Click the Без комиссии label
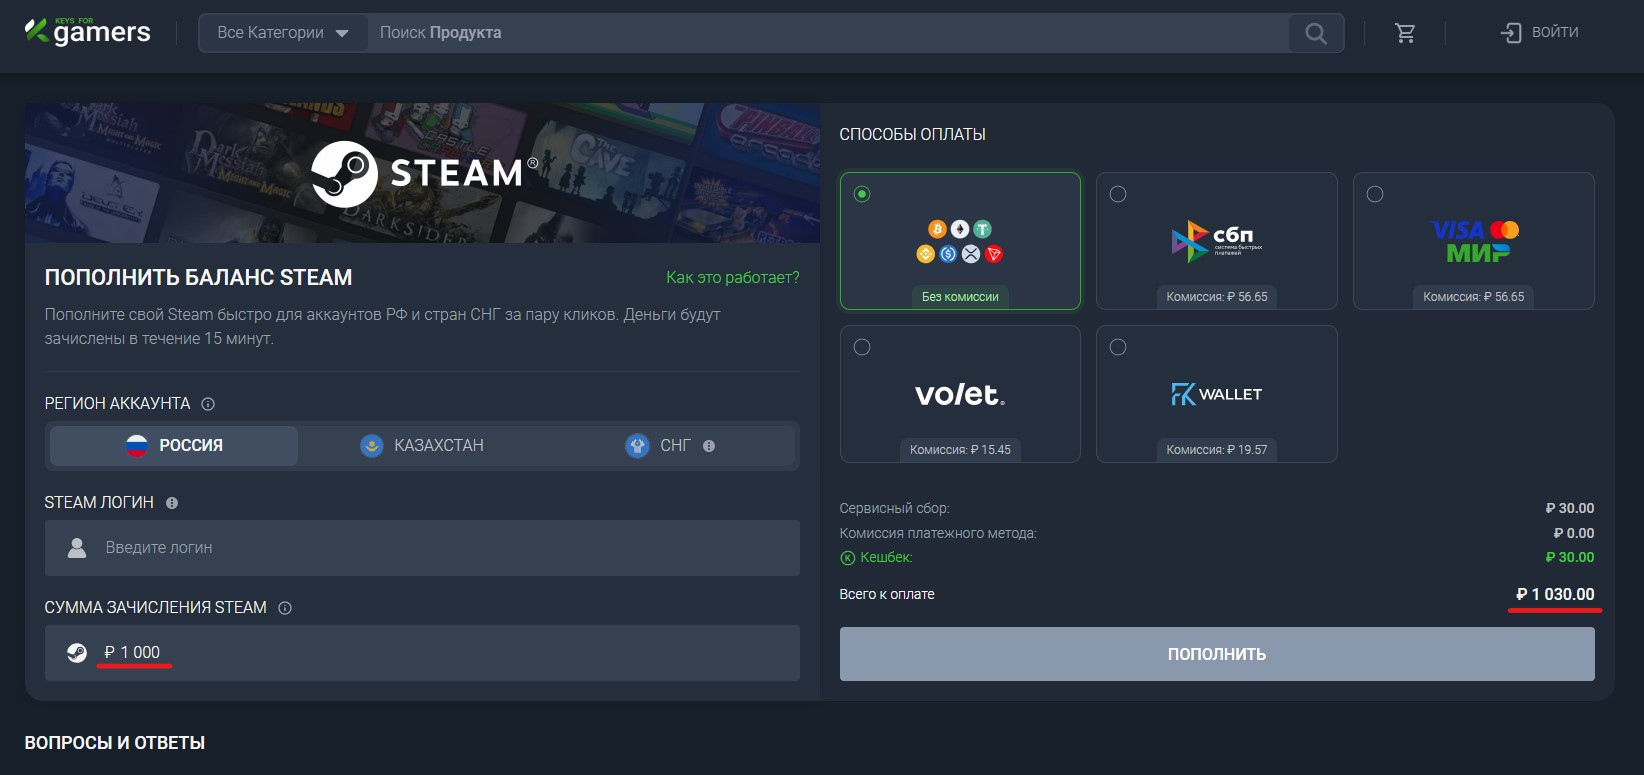This screenshot has height=775, width=1644. 960,297
